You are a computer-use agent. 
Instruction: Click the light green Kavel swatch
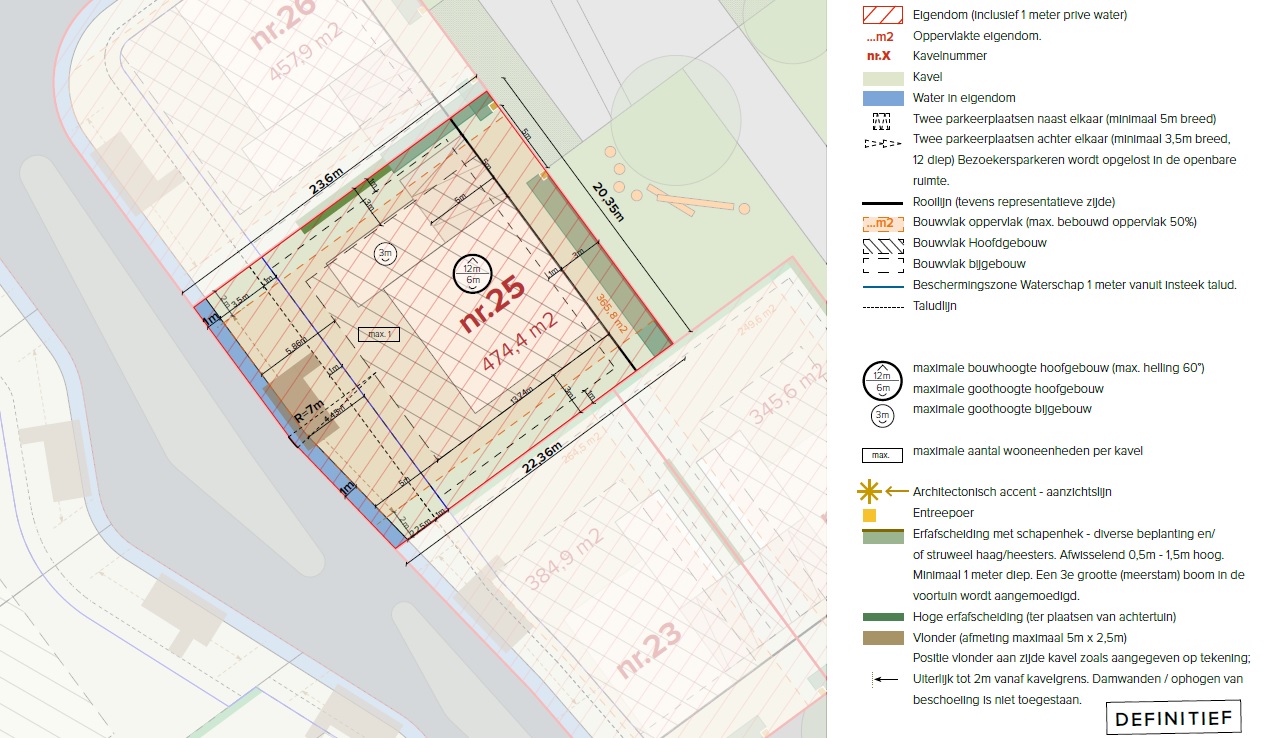pos(881,77)
